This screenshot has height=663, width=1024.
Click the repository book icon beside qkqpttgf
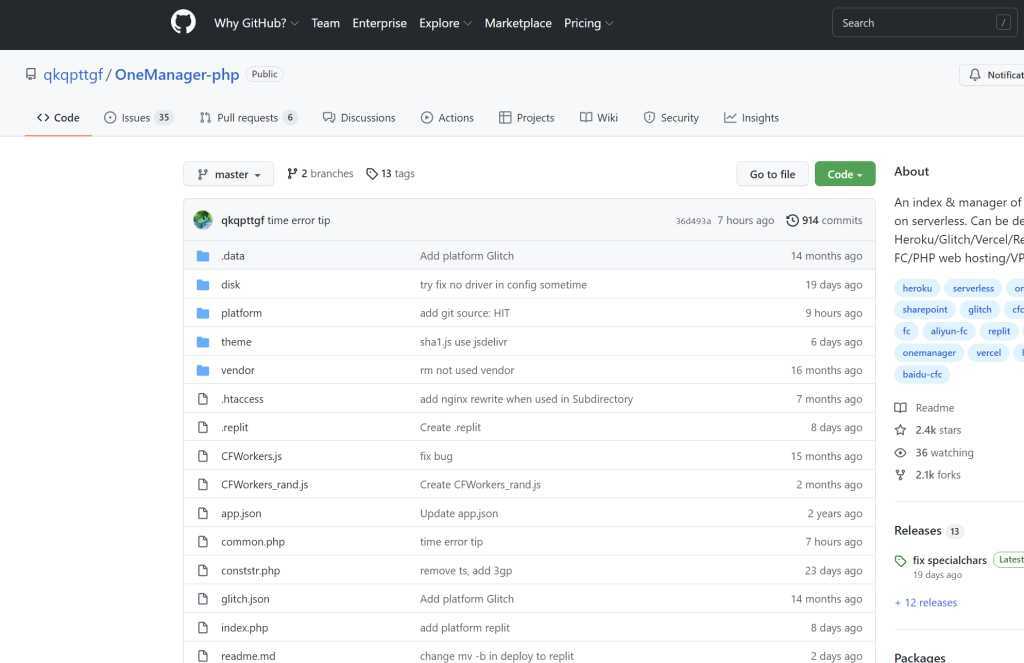31,74
